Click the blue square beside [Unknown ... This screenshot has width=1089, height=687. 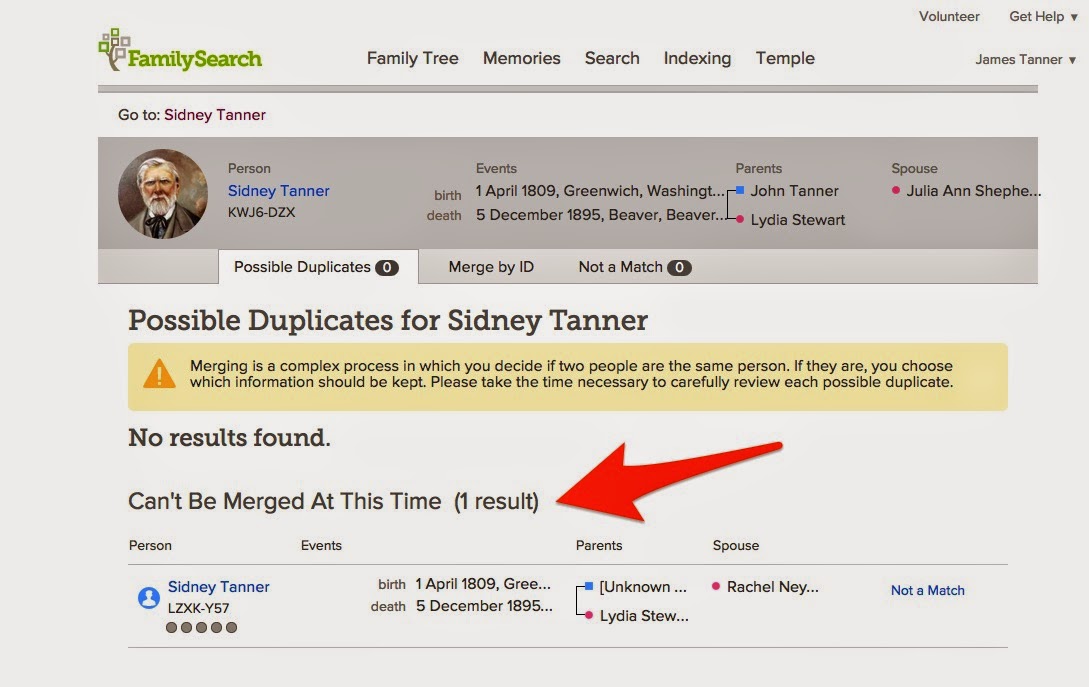tap(589, 586)
